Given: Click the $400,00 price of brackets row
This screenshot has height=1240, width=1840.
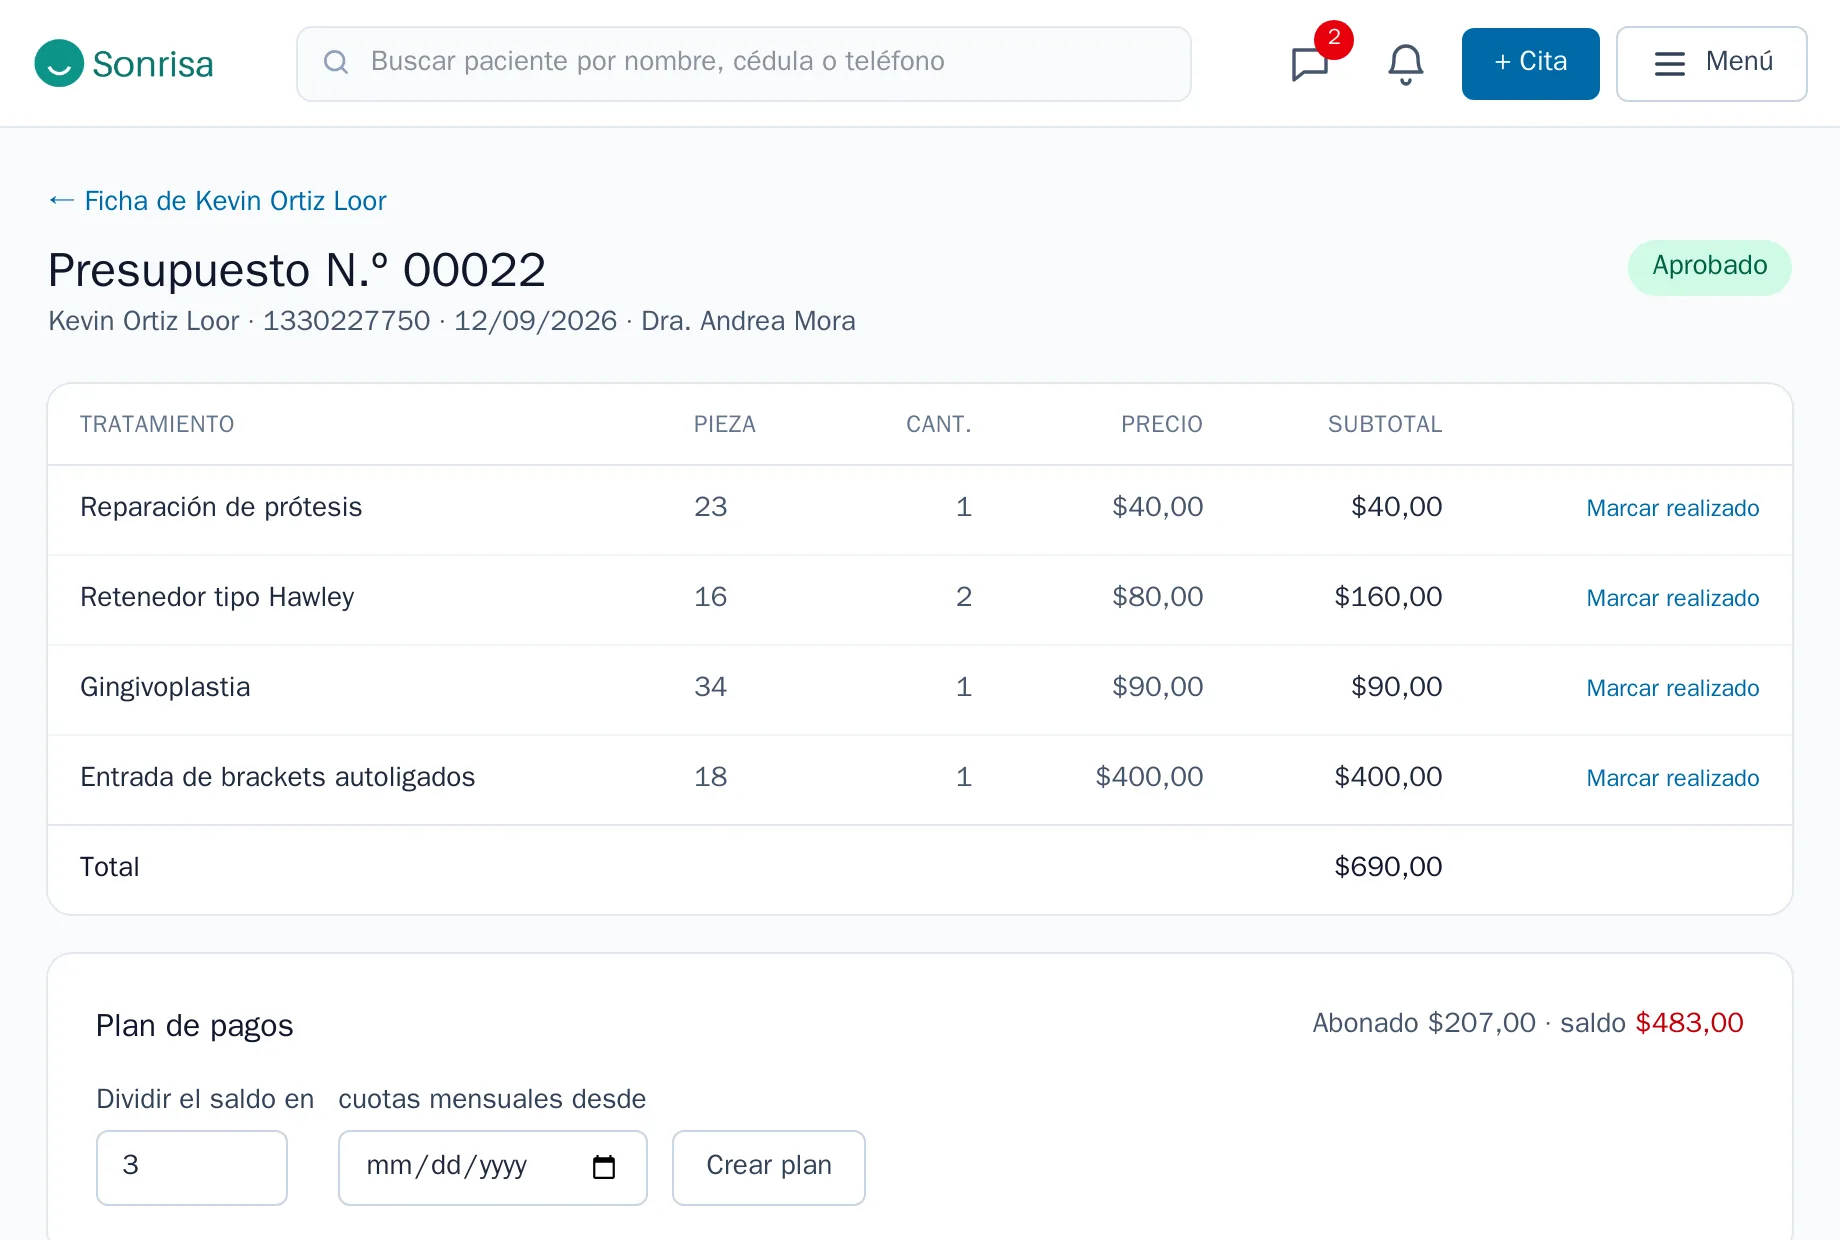Looking at the screenshot, I should tap(1149, 777).
